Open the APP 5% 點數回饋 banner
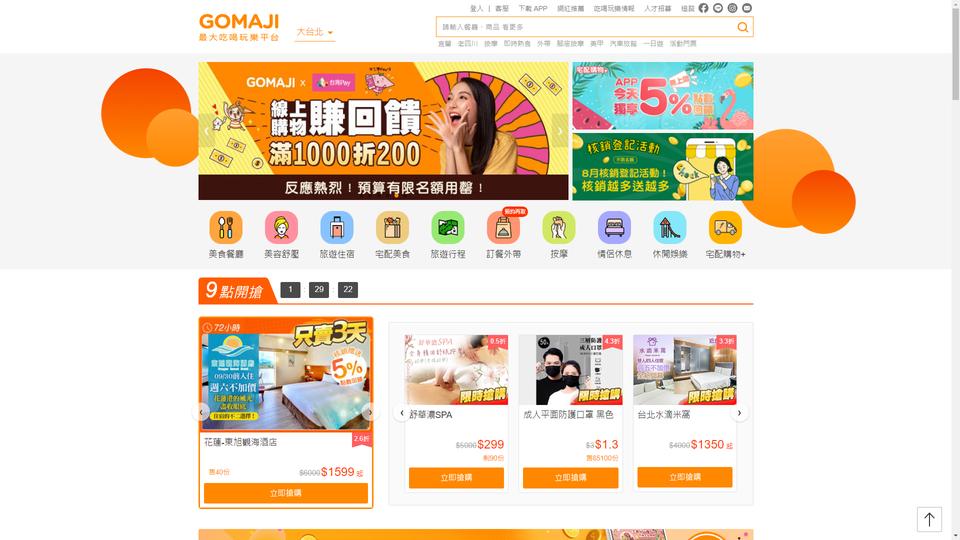The width and height of the screenshot is (960, 540). (x=662, y=96)
